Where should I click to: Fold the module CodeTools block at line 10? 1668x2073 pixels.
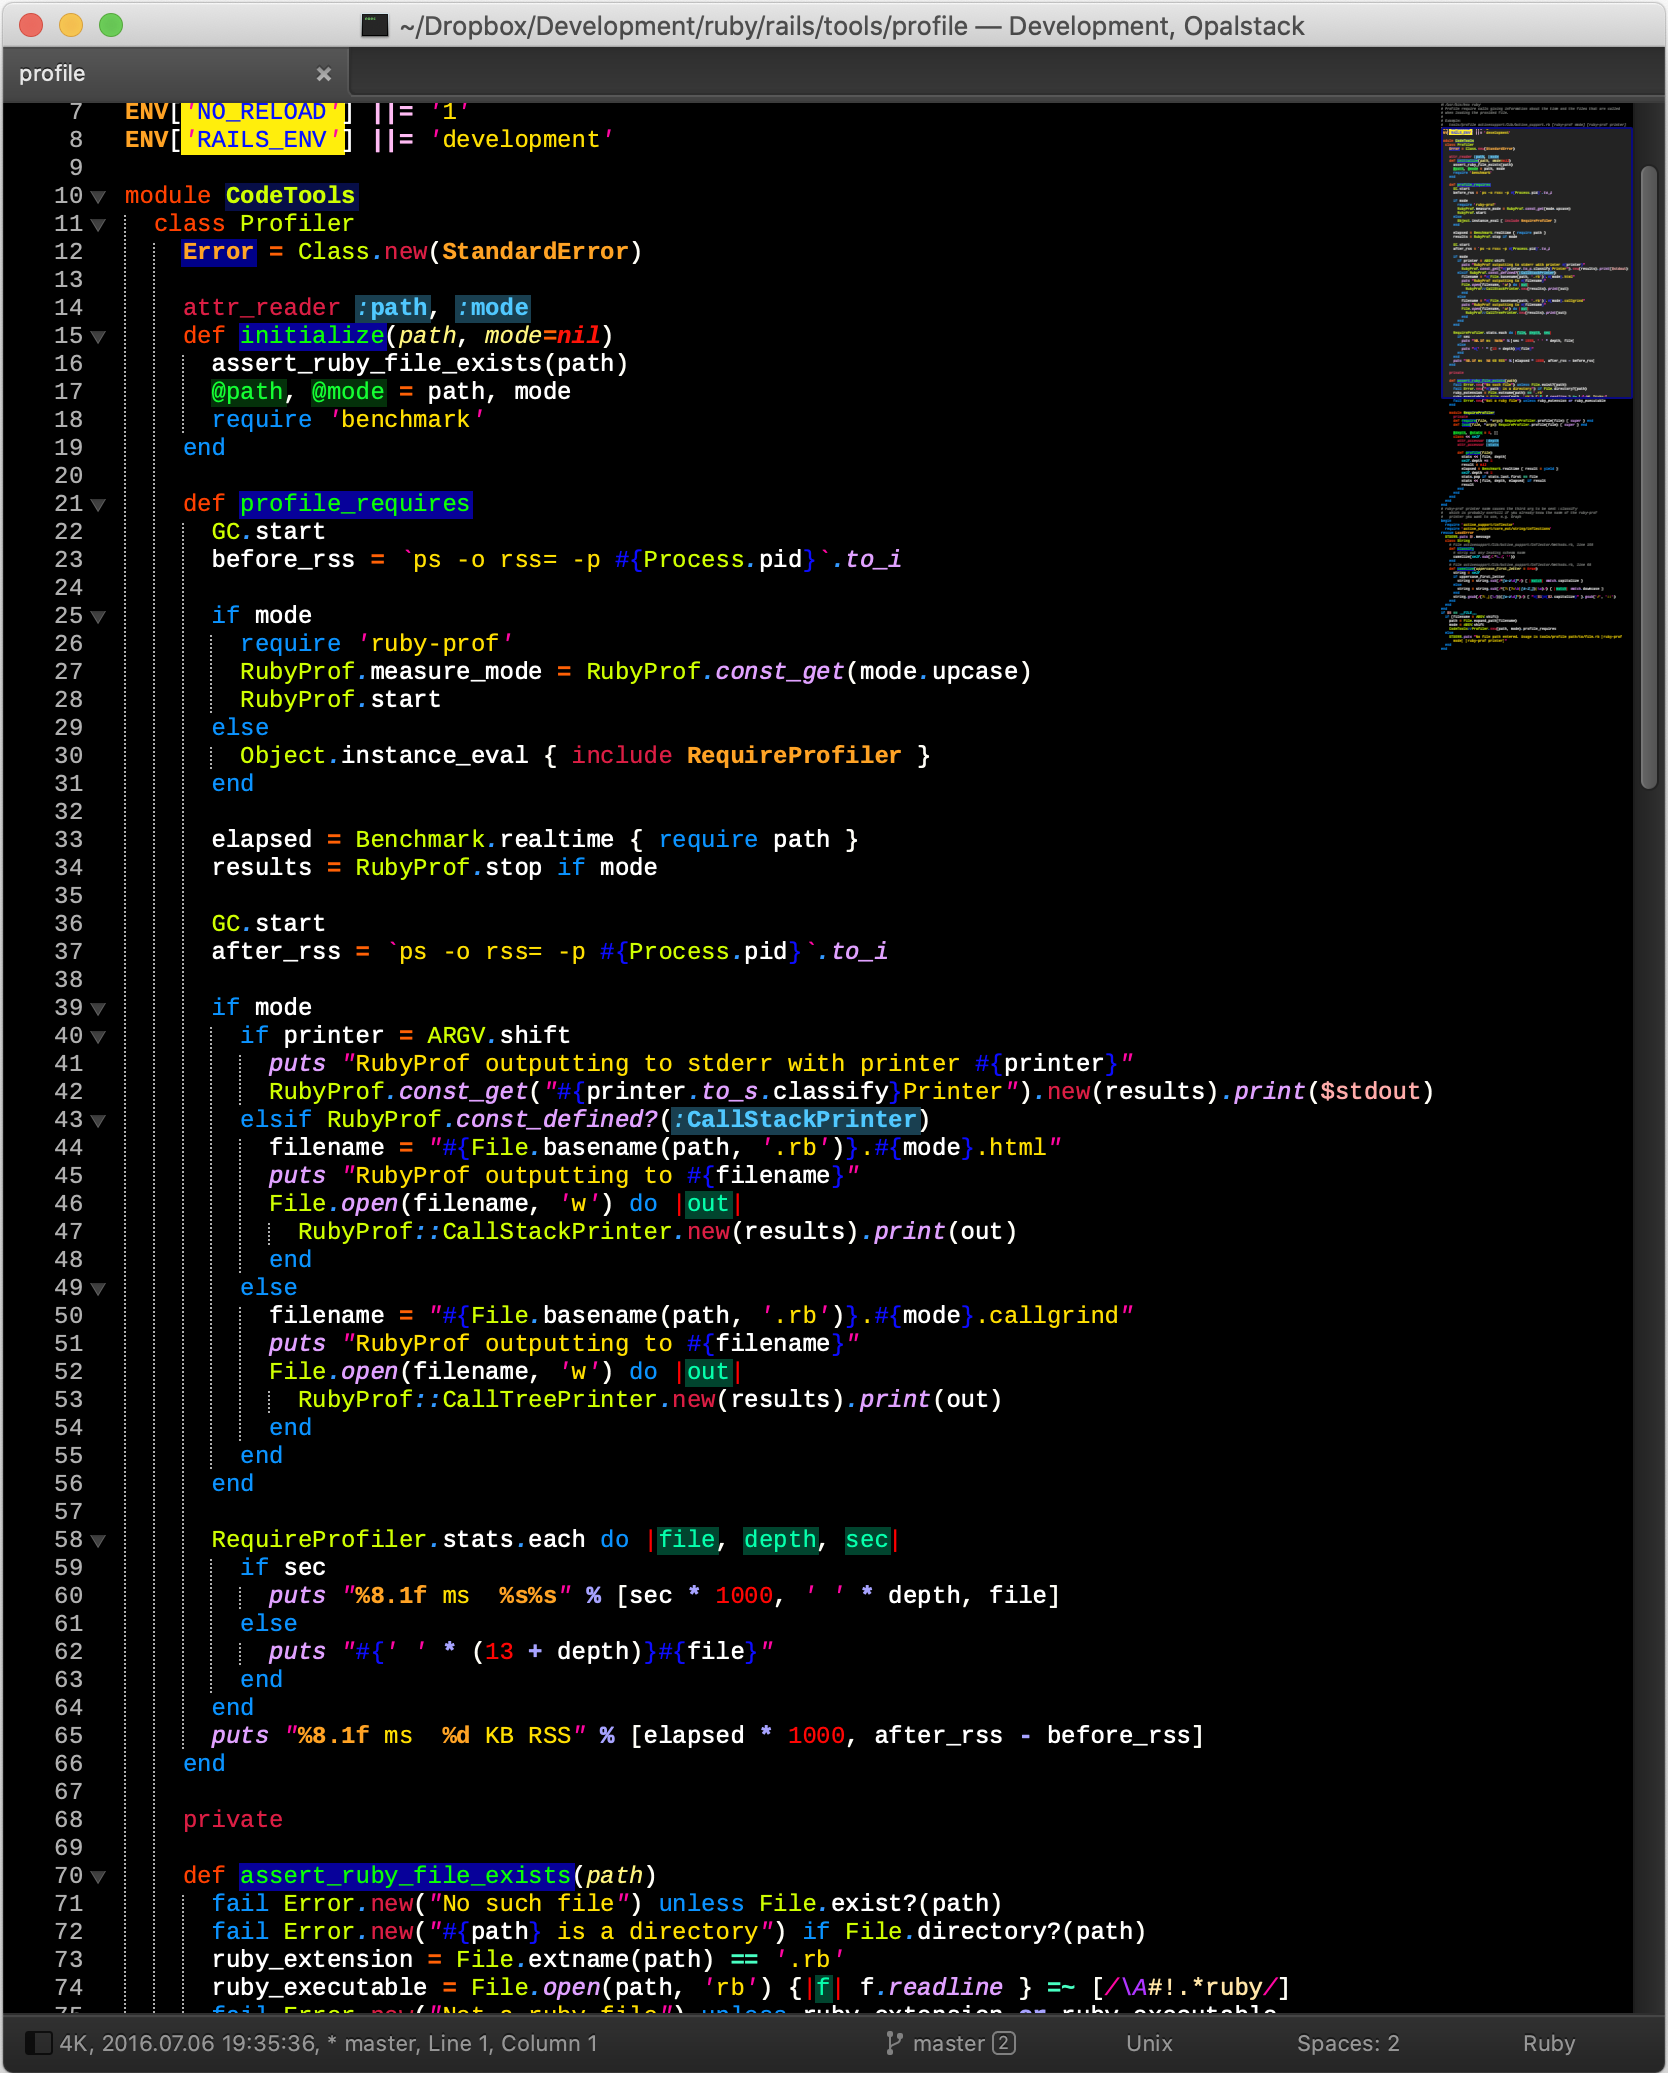98,197
